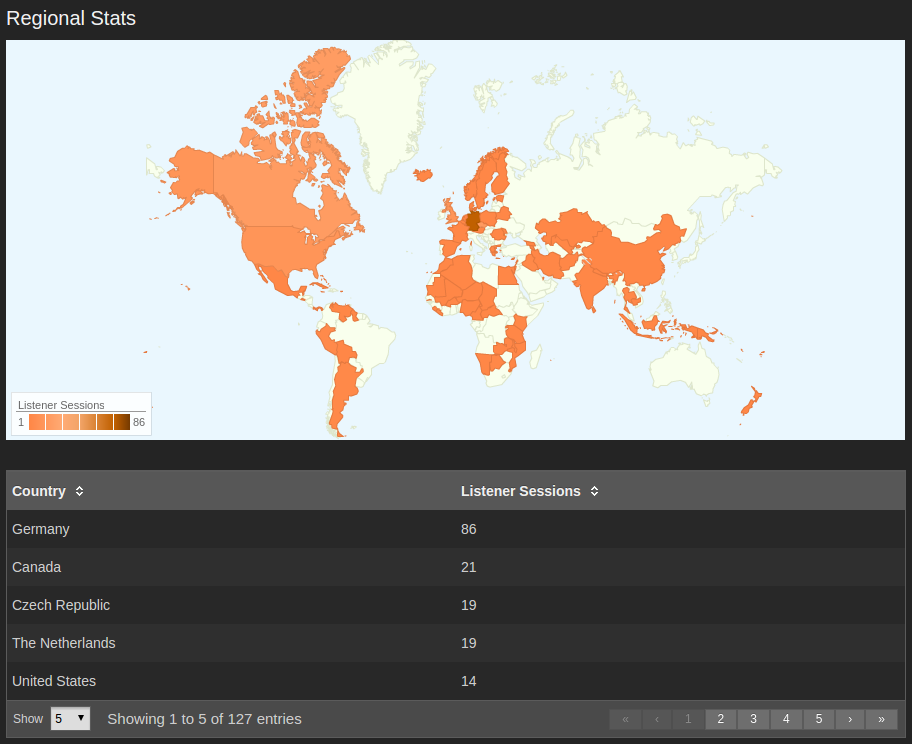Viewport: 912px width, 744px height.
Task: Open page 4 of the entries
Action: (786, 719)
